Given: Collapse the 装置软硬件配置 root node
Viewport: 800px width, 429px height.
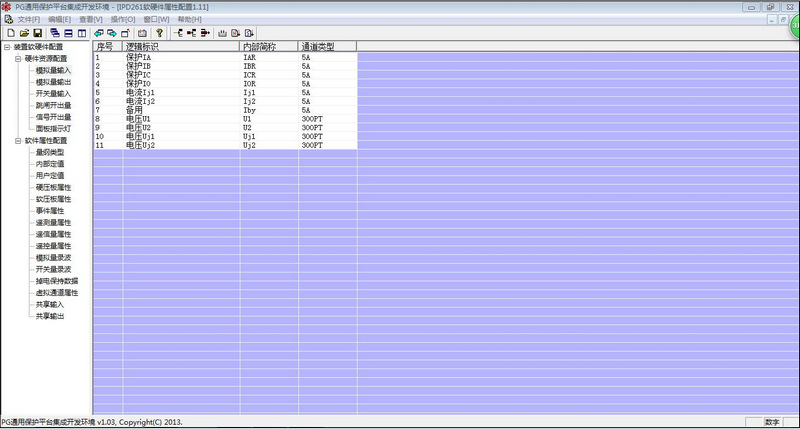Looking at the screenshot, I should point(6,47).
